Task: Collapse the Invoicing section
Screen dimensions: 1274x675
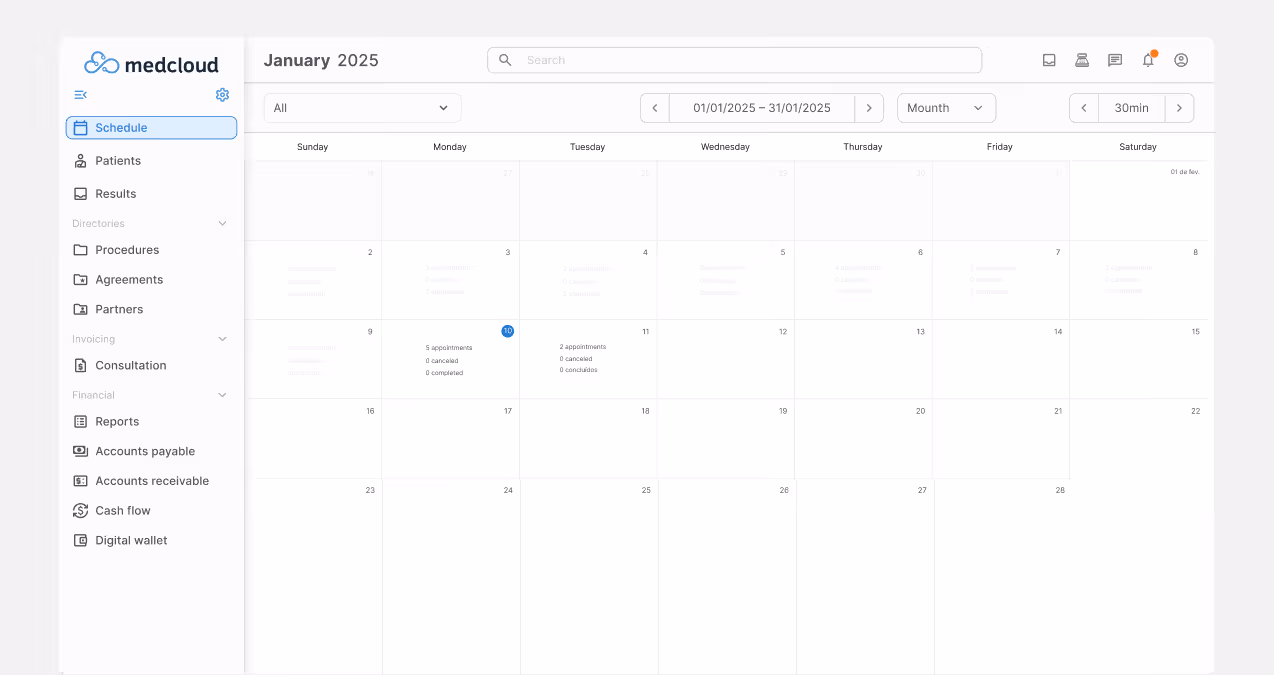Action: coord(221,339)
